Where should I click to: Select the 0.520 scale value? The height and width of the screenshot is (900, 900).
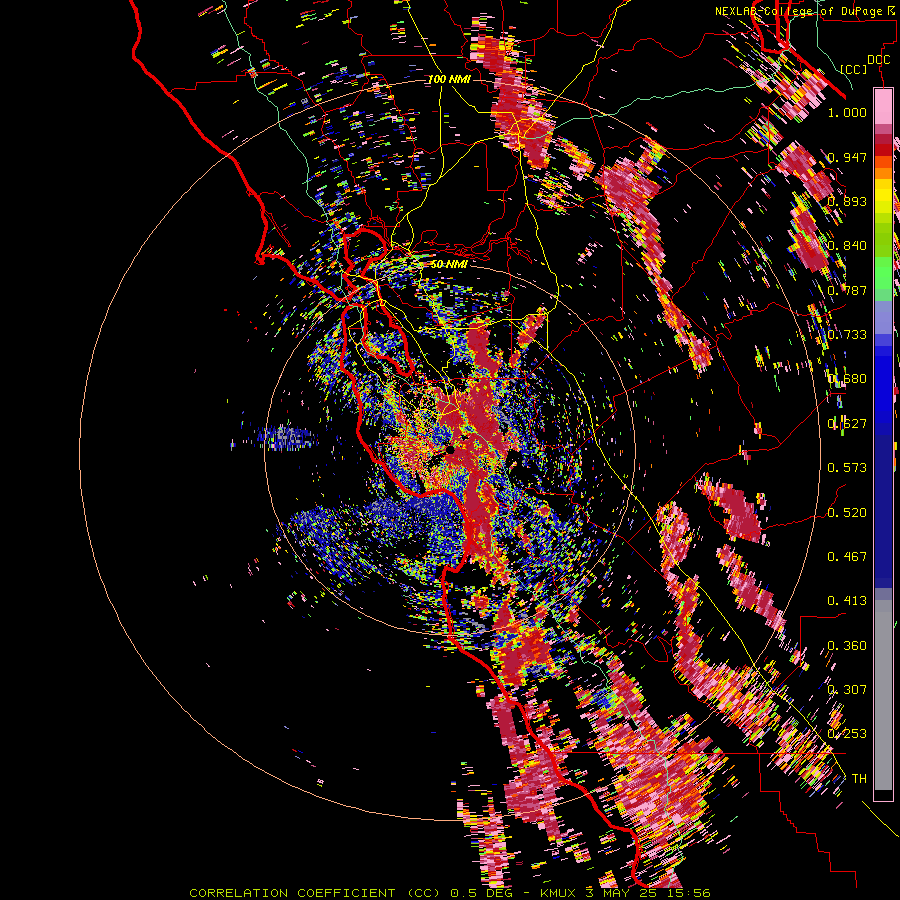847,513
